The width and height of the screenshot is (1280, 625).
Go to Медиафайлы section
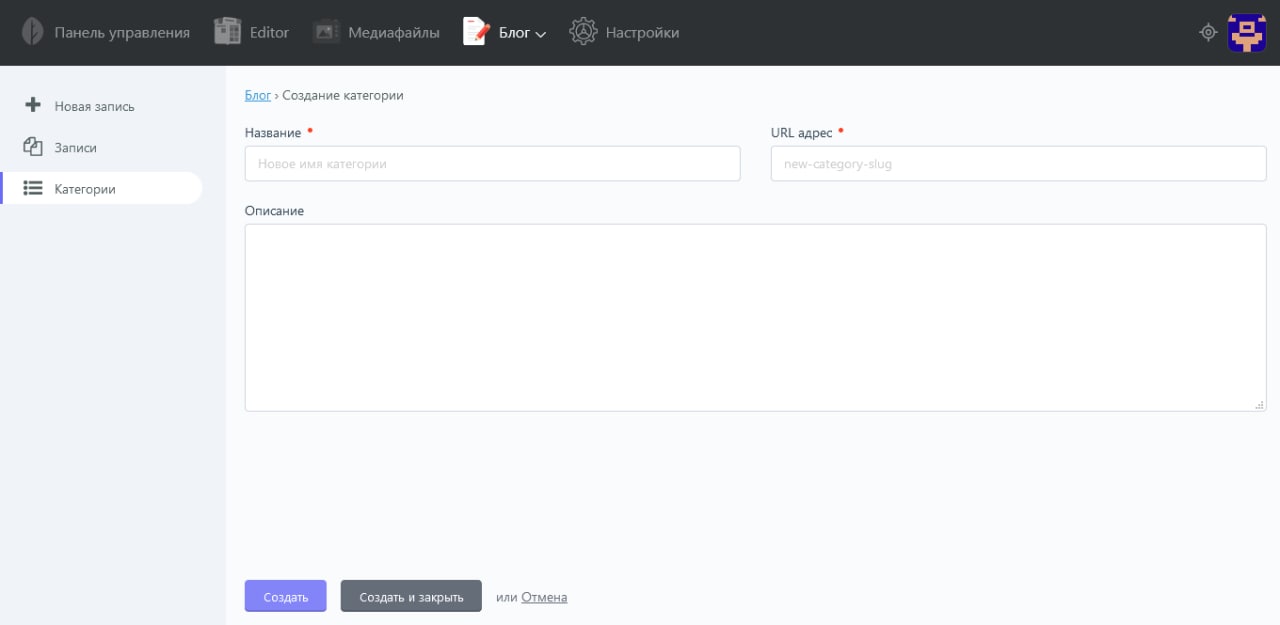point(394,33)
